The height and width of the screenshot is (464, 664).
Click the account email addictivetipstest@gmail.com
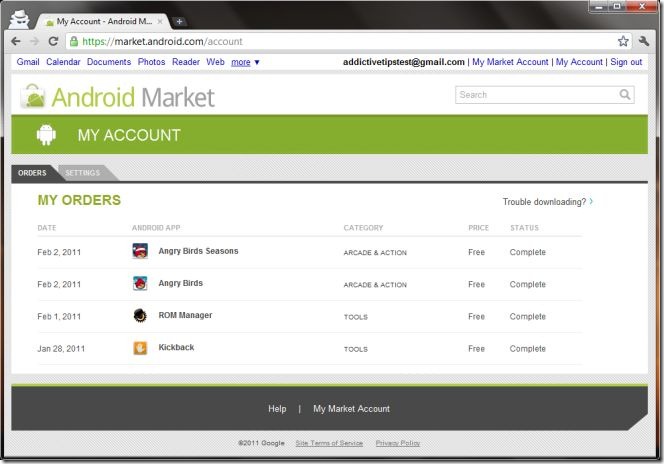coord(404,62)
